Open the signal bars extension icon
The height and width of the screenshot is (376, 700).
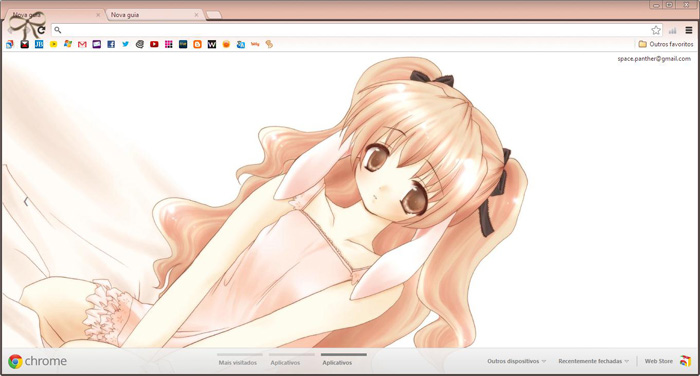pos(673,30)
